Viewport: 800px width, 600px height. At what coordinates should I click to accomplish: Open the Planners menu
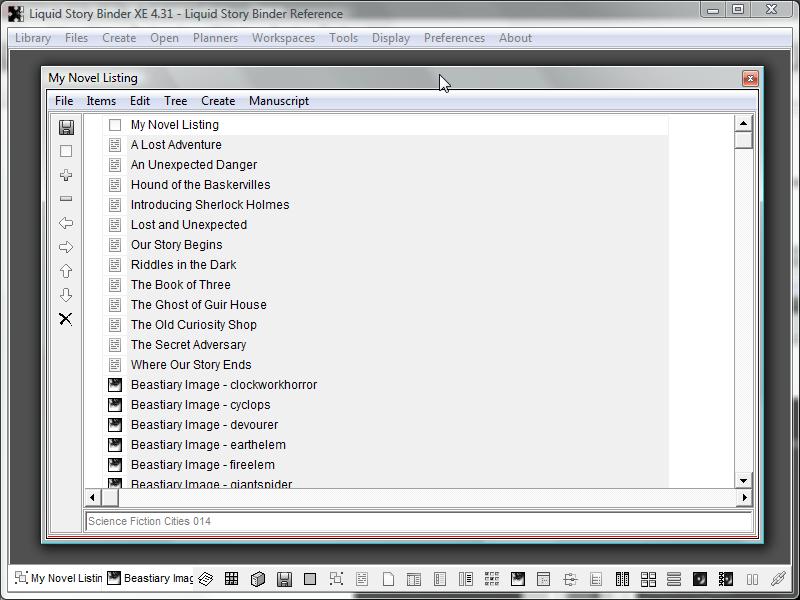(x=215, y=38)
